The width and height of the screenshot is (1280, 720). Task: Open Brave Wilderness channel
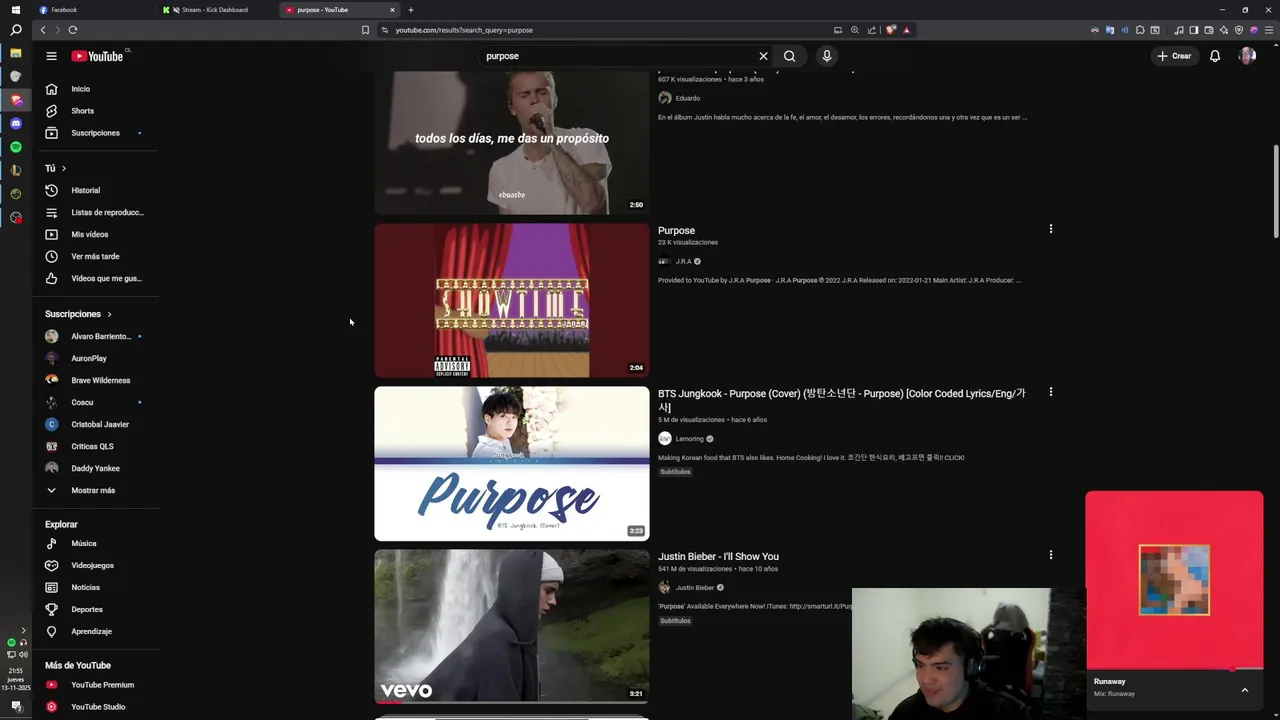[100, 380]
